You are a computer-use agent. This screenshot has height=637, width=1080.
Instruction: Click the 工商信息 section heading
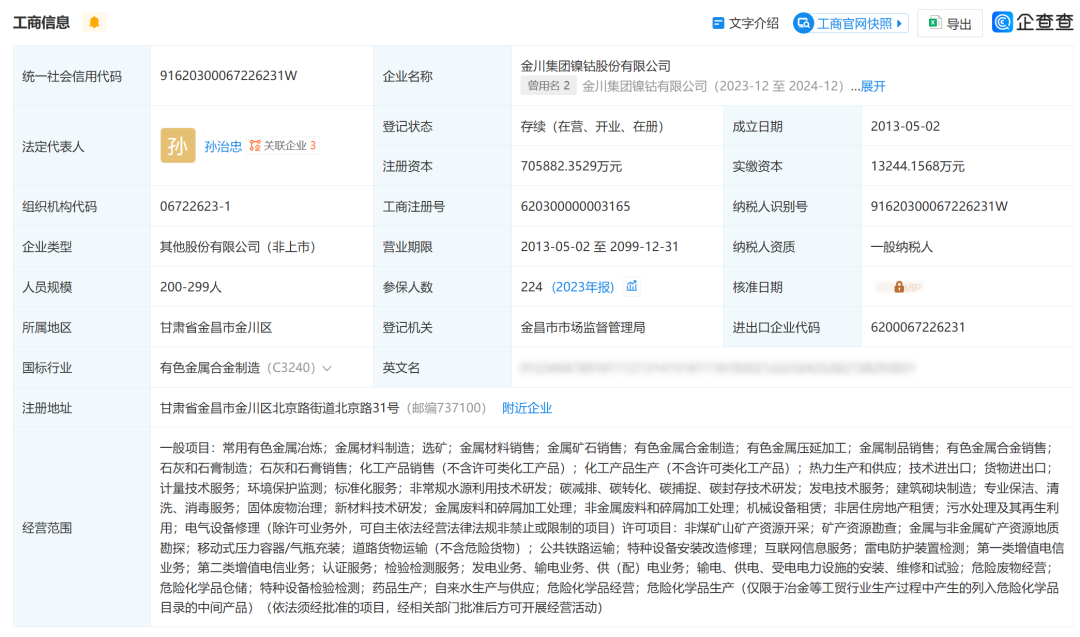[x=41, y=23]
